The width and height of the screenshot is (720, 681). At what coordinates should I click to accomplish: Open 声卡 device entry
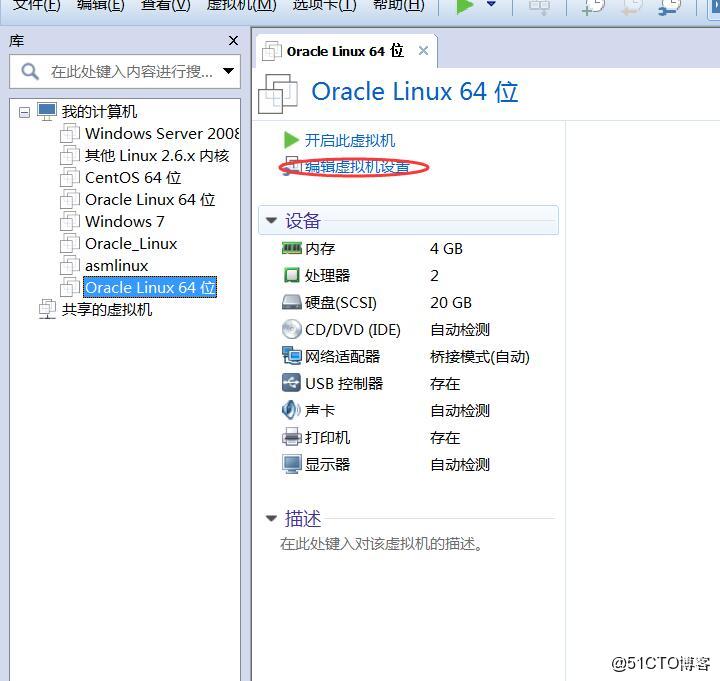[x=320, y=411]
